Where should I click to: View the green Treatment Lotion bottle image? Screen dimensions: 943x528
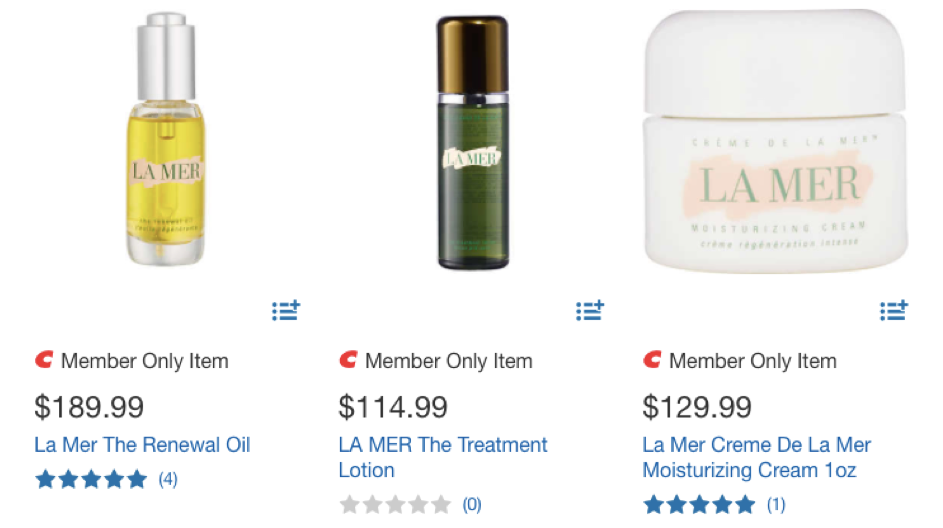tap(472, 142)
